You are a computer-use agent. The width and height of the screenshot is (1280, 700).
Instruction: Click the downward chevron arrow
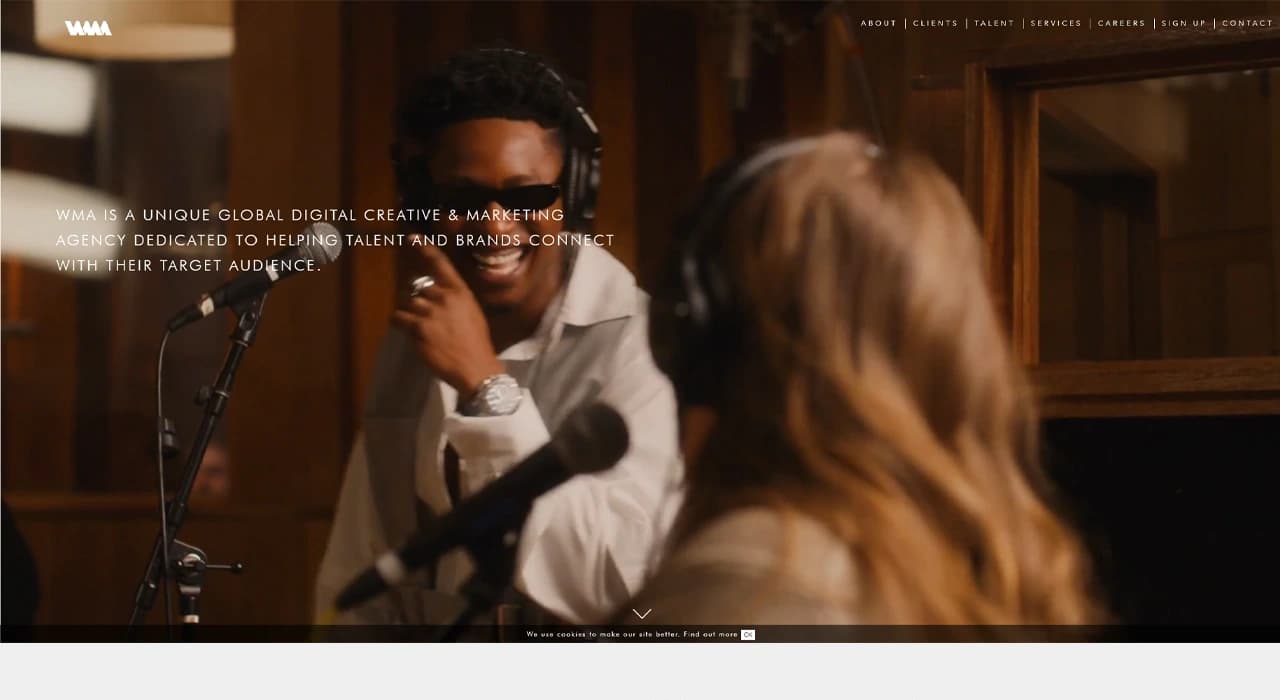pyautogui.click(x=642, y=614)
